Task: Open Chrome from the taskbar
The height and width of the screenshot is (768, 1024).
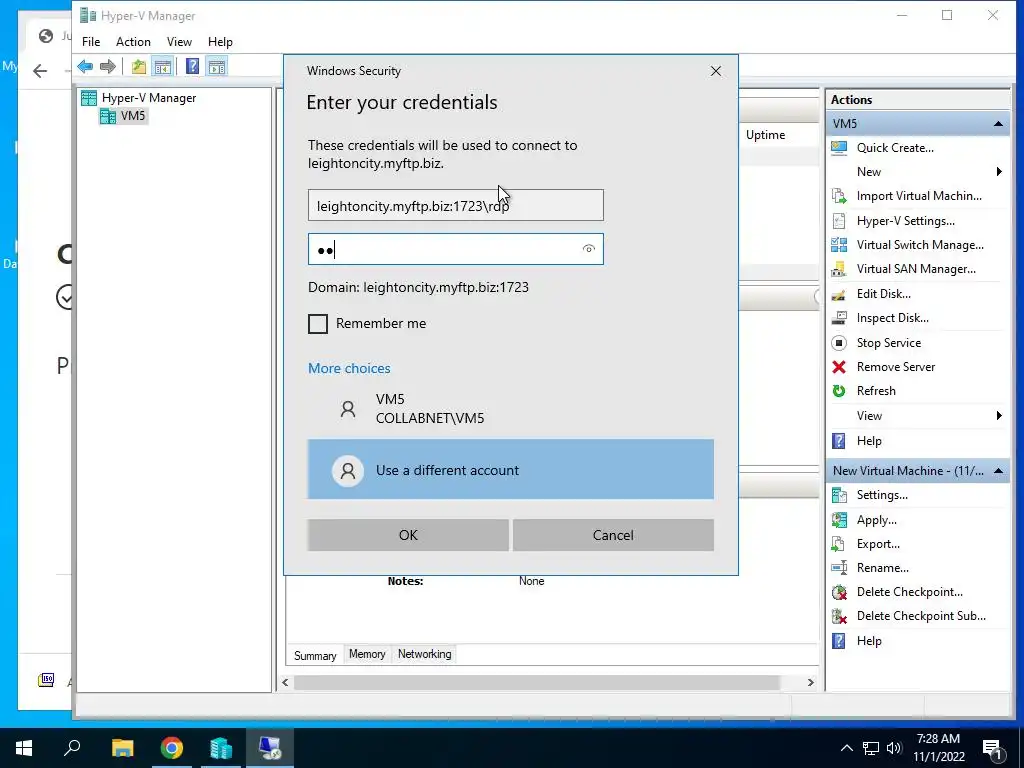Action: [x=172, y=748]
